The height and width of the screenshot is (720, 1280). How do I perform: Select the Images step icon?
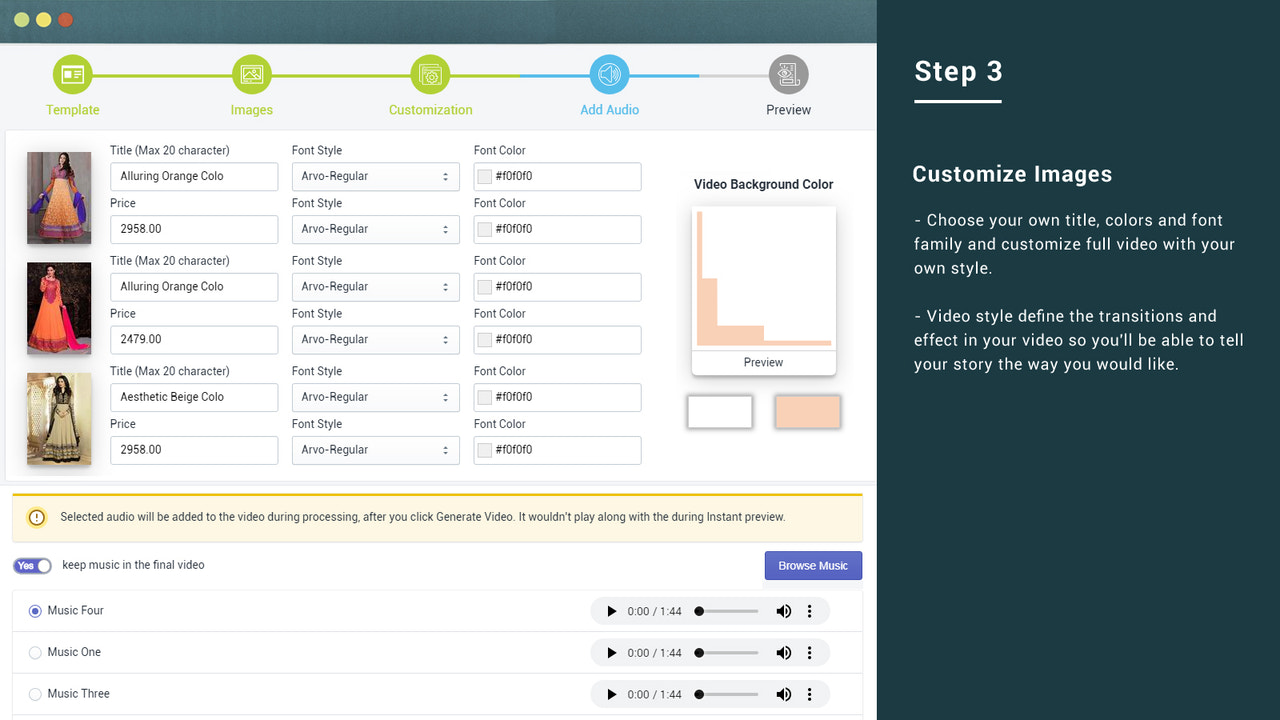(x=251, y=74)
